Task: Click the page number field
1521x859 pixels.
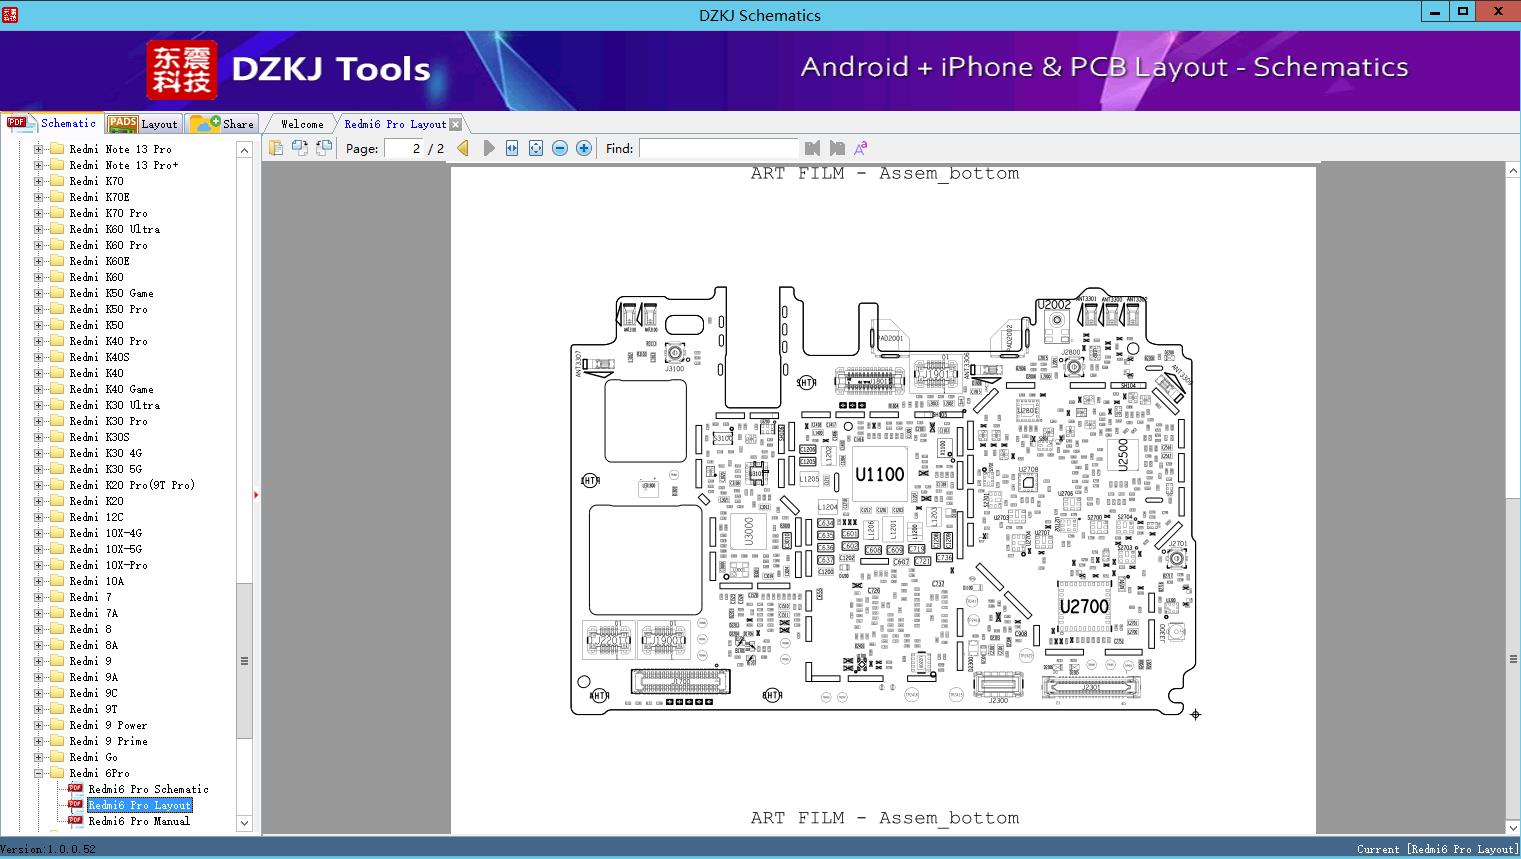Action: pyautogui.click(x=404, y=148)
